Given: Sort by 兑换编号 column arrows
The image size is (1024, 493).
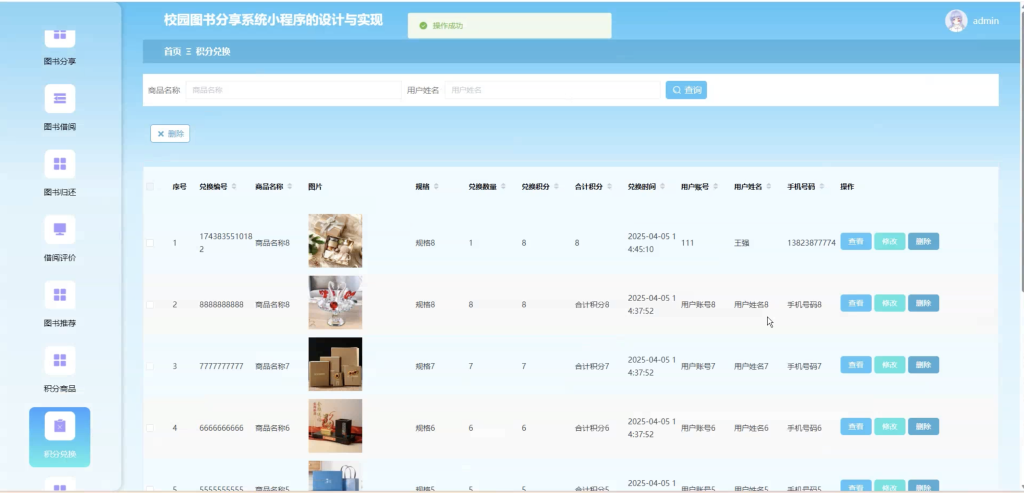Looking at the screenshot, I should (234, 187).
